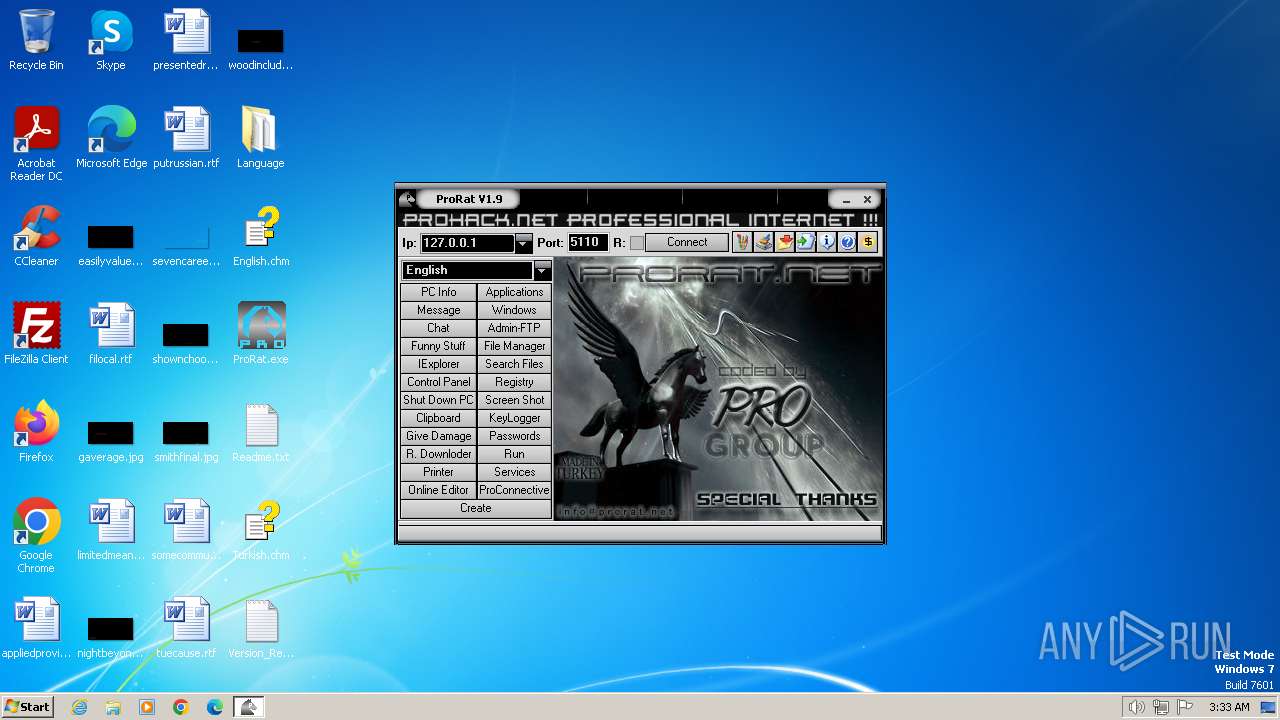1280x720 pixels.
Task: Select Funny Stuff in the menu
Action: point(438,346)
